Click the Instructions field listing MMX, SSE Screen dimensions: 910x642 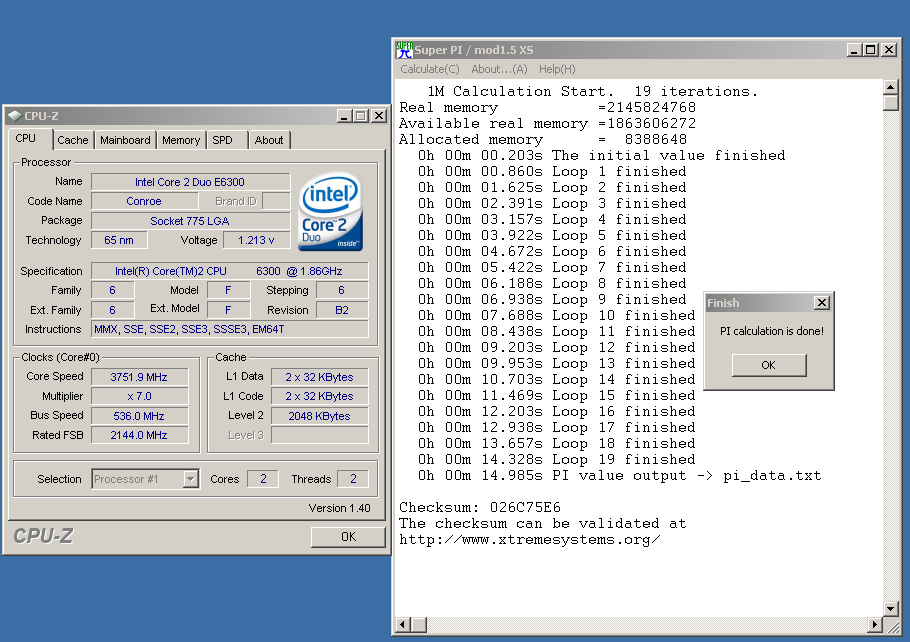[230, 329]
